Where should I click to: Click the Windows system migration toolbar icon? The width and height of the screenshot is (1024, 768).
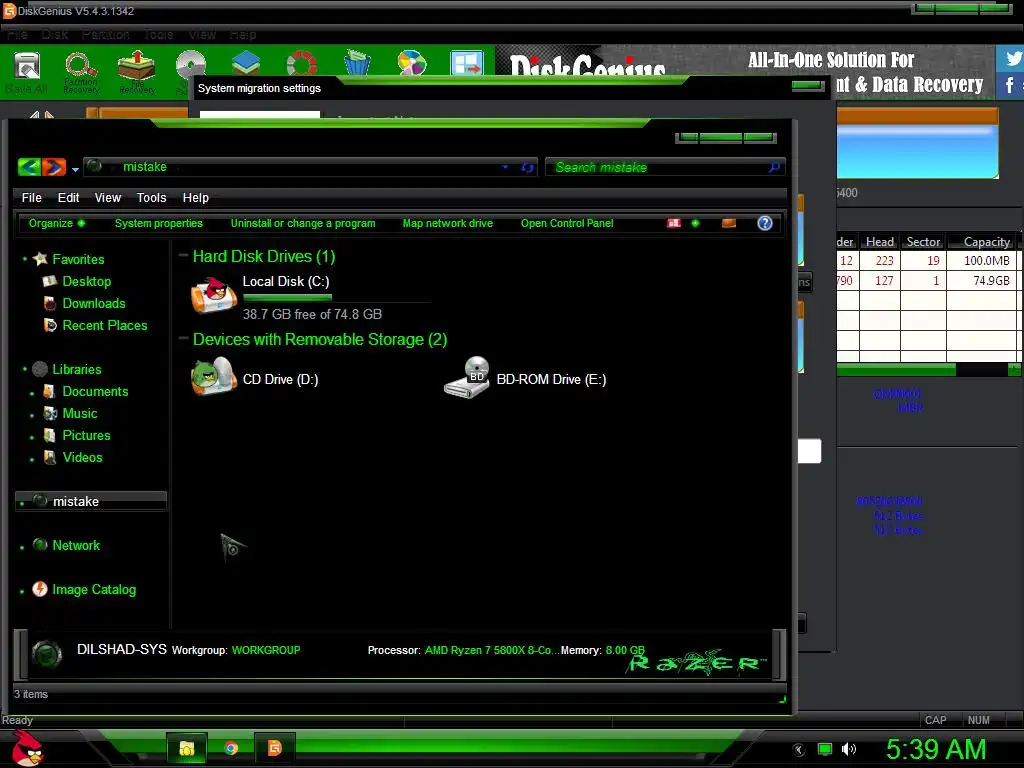coord(466,64)
